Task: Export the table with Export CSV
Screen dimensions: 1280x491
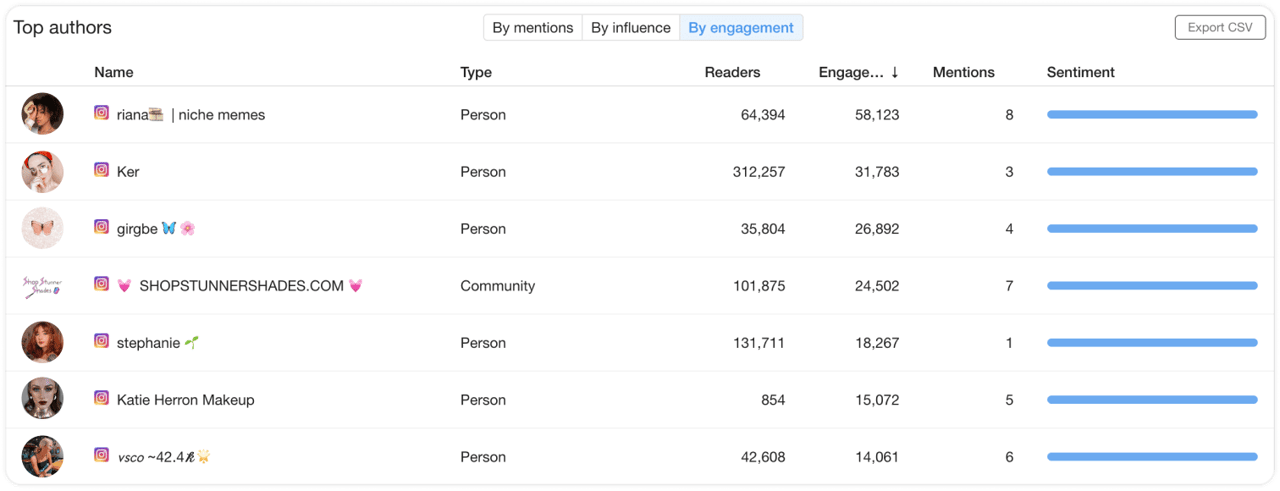Action: point(1220,28)
